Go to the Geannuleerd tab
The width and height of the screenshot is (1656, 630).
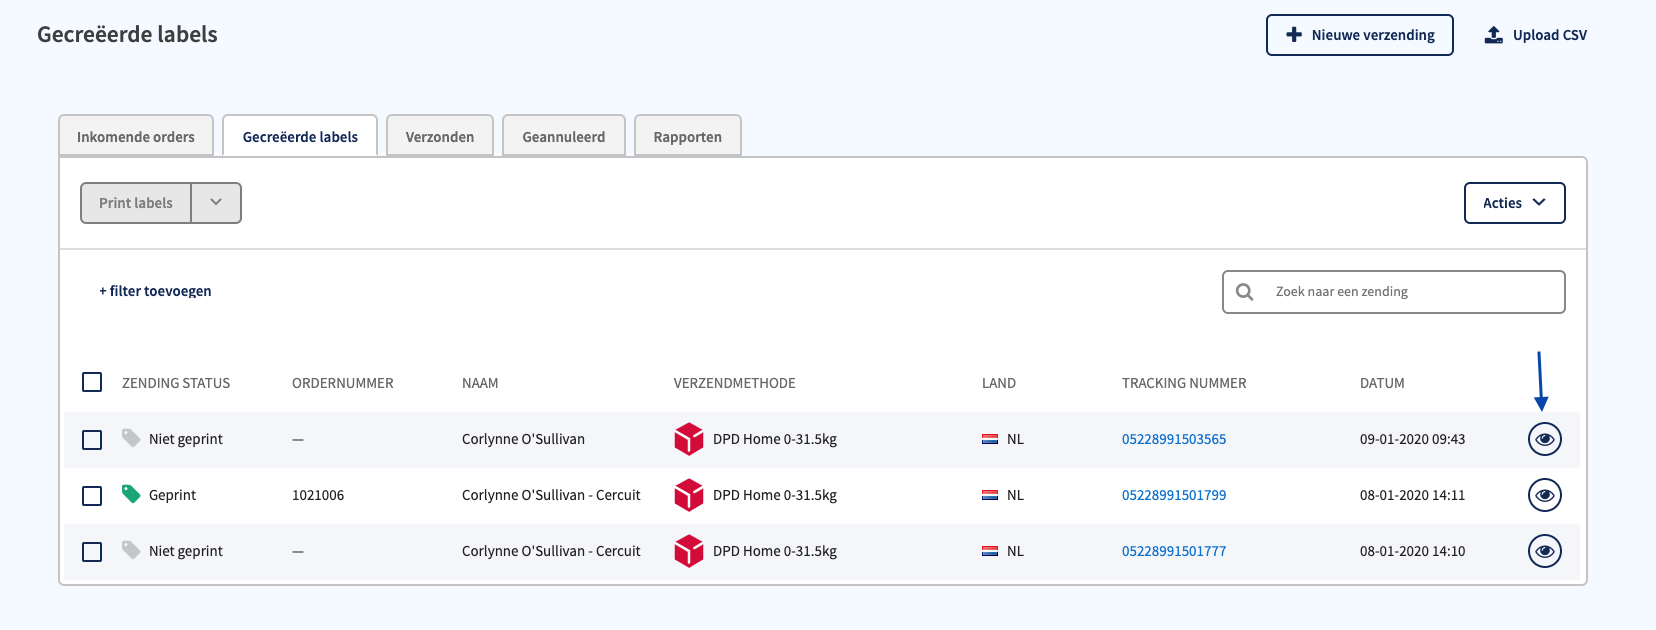564,136
